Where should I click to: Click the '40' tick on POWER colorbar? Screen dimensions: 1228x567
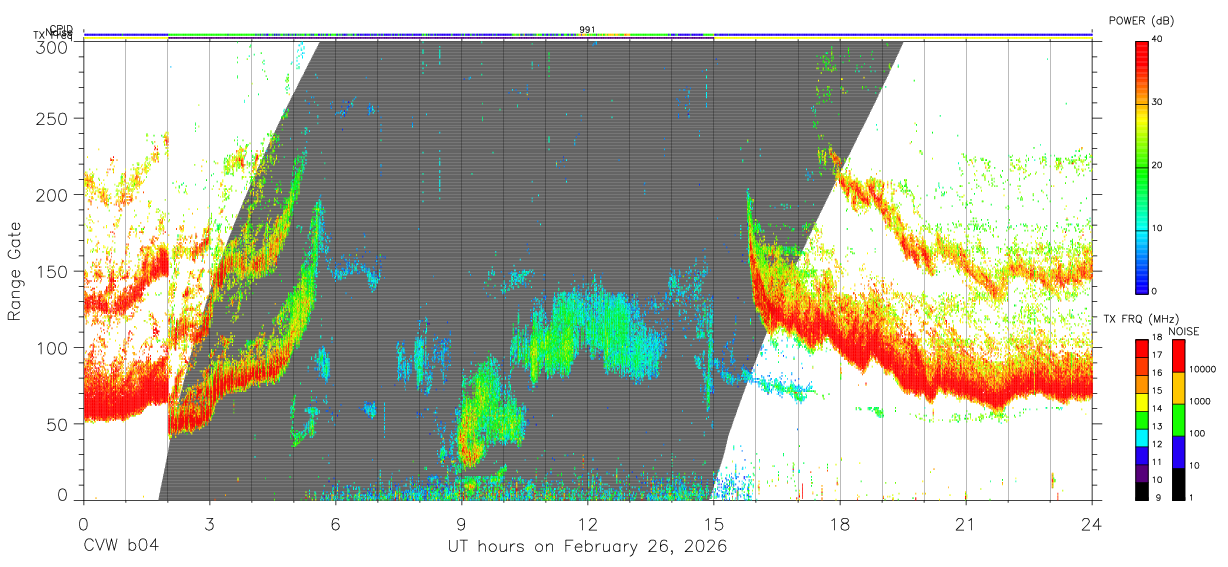coord(1156,39)
